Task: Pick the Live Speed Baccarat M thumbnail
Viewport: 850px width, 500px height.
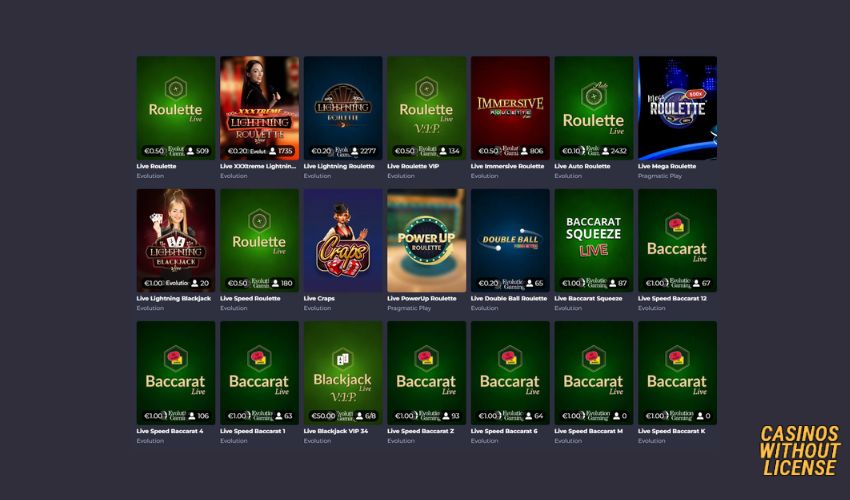Action: click(x=594, y=373)
